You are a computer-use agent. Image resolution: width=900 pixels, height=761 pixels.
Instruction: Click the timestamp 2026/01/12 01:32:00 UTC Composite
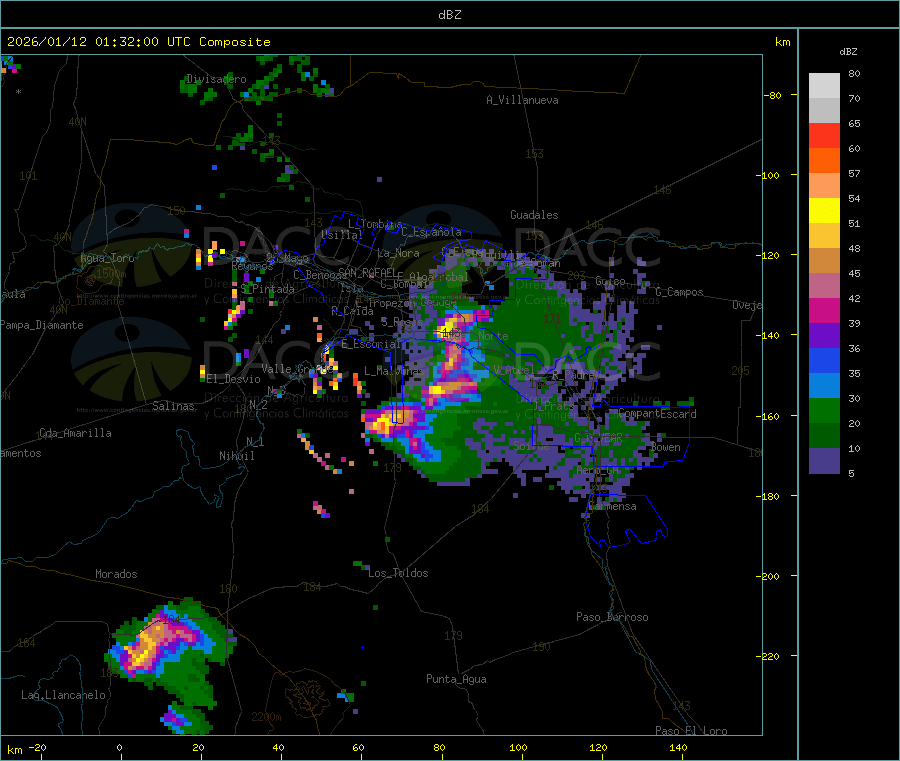[x=138, y=42]
